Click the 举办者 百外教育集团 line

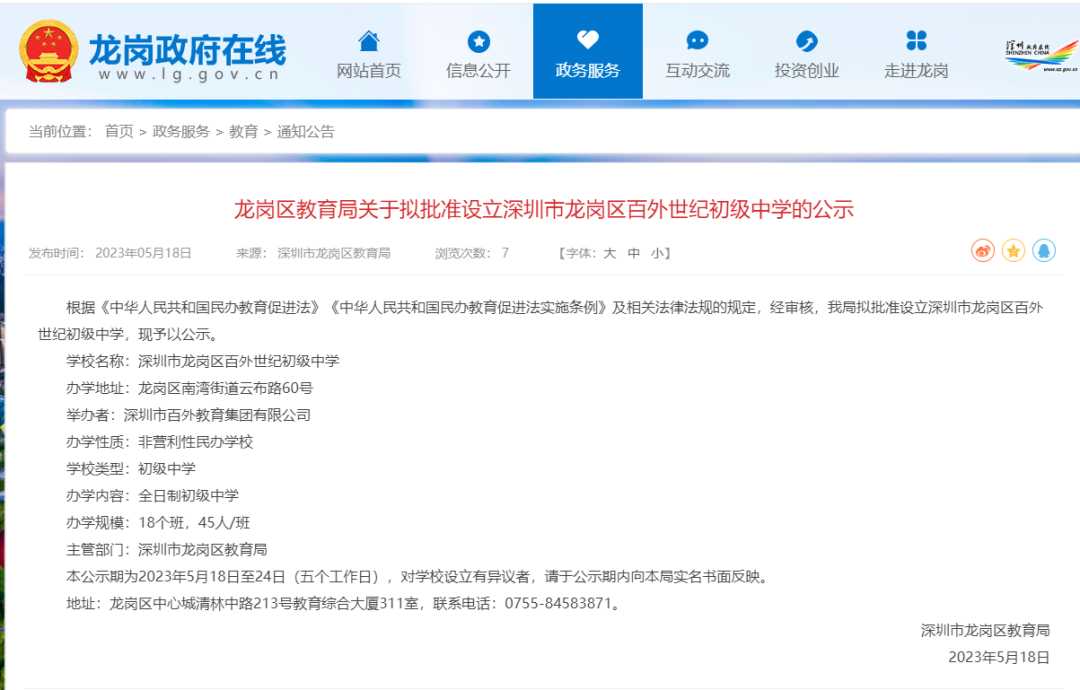pos(188,415)
